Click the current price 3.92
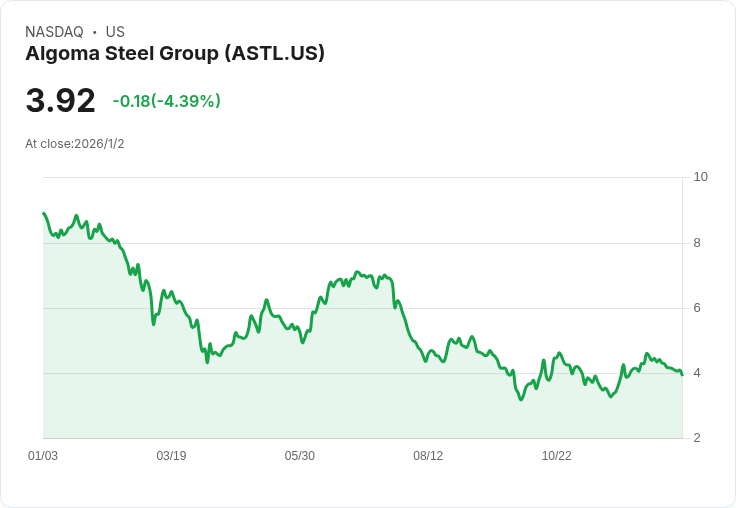The image size is (736, 508). (60, 100)
